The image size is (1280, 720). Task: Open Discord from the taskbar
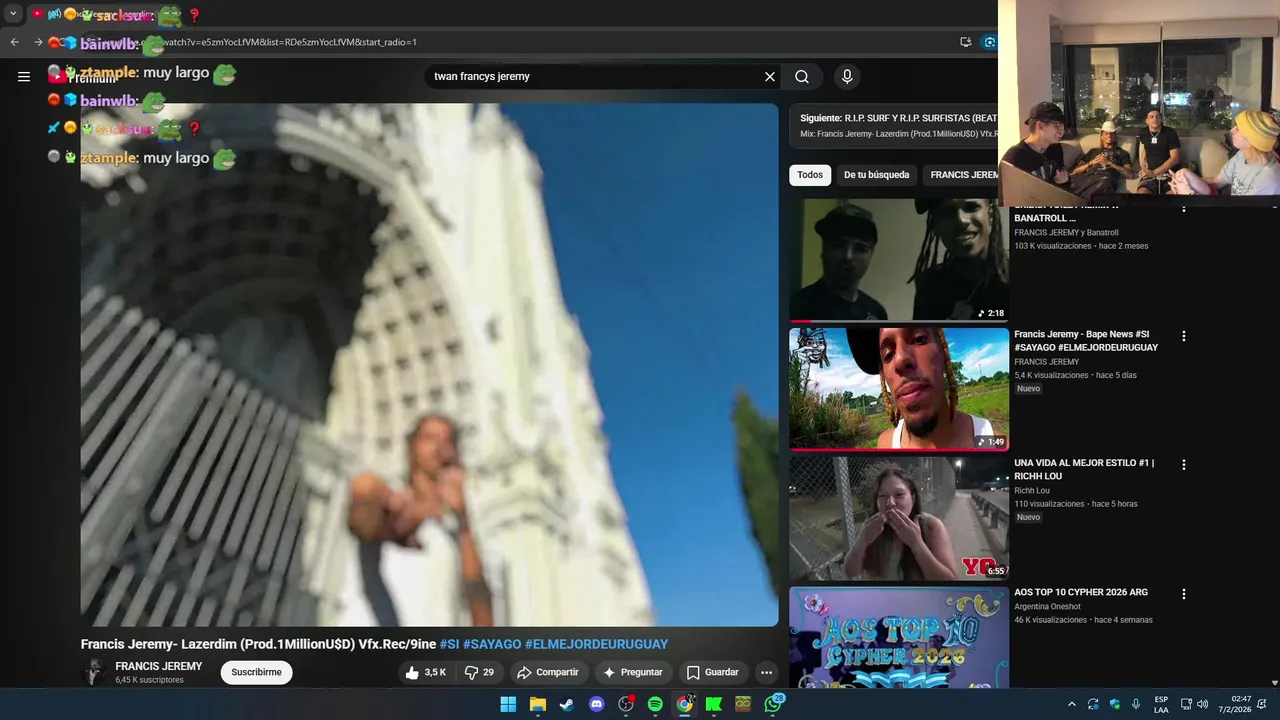pyautogui.click(x=597, y=704)
